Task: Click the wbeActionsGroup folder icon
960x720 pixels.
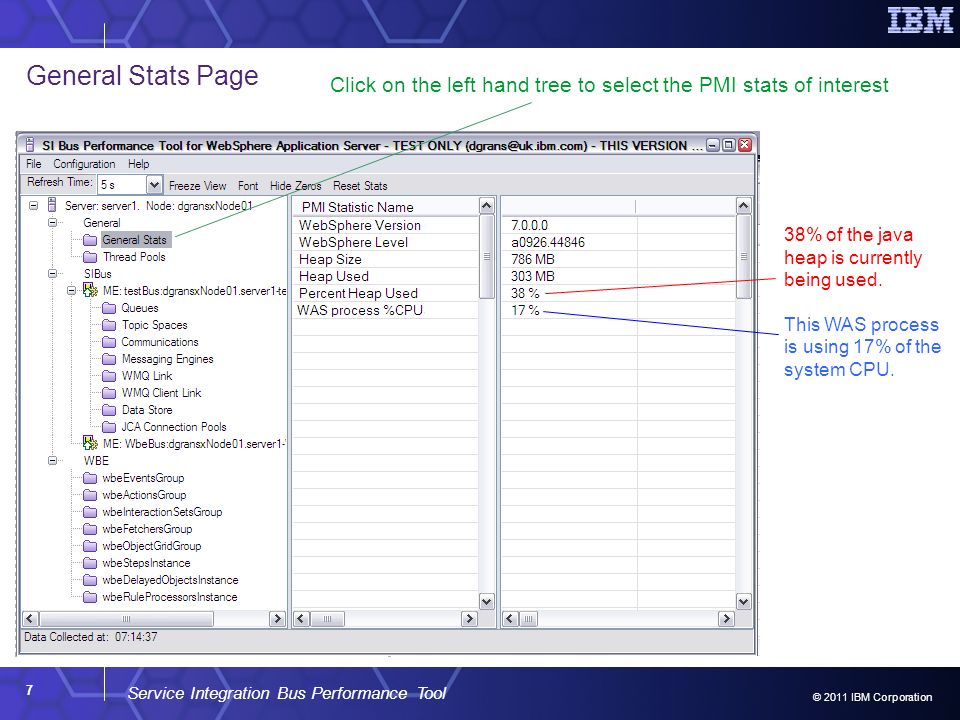Action: click(x=90, y=495)
